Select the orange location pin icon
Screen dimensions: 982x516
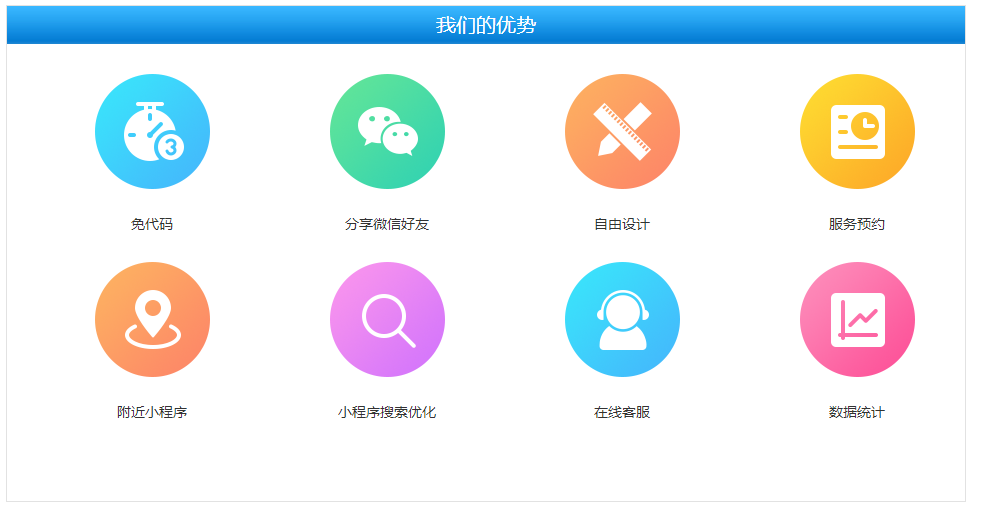click(152, 319)
